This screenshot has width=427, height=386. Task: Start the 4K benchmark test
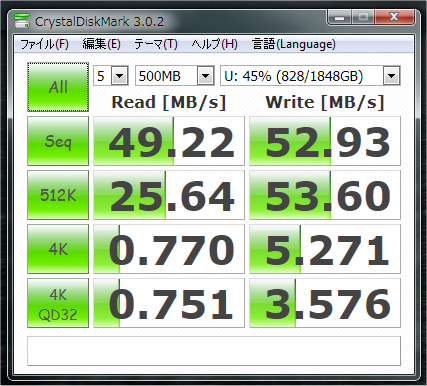pyautogui.click(x=58, y=249)
